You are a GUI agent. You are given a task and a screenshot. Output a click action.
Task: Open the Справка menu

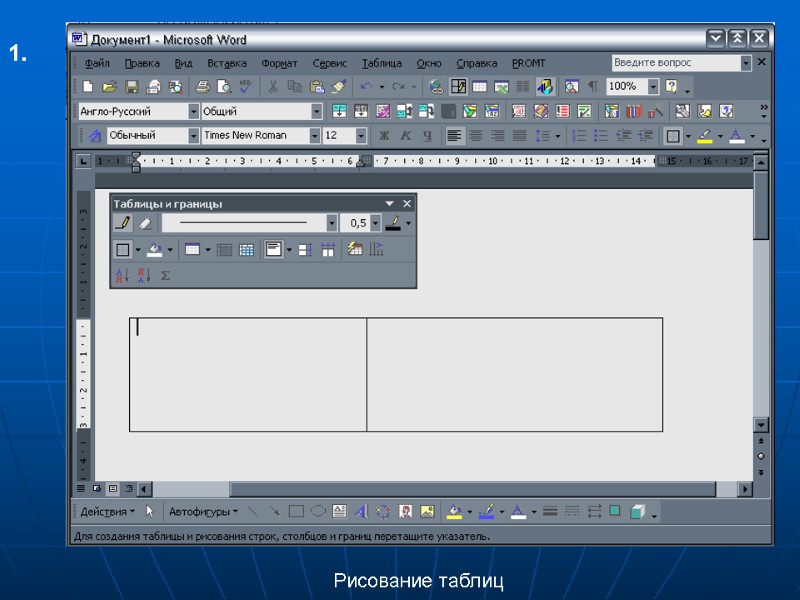click(x=477, y=63)
